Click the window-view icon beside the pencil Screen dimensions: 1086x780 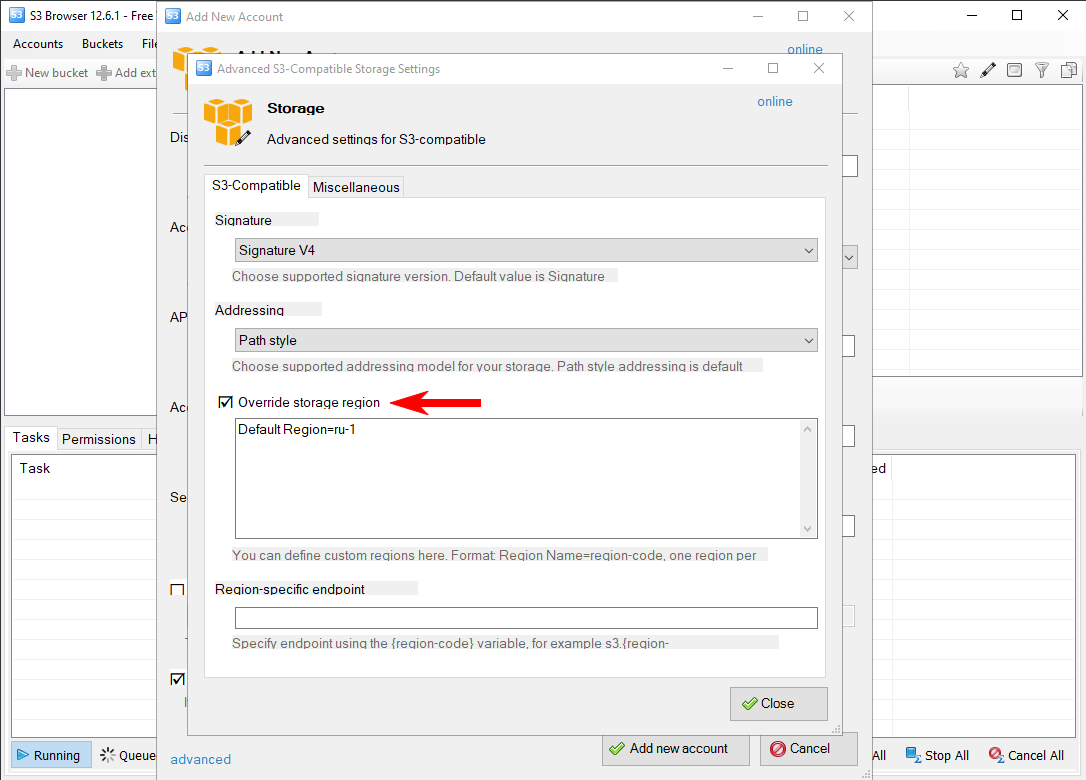pyautogui.click(x=1015, y=70)
